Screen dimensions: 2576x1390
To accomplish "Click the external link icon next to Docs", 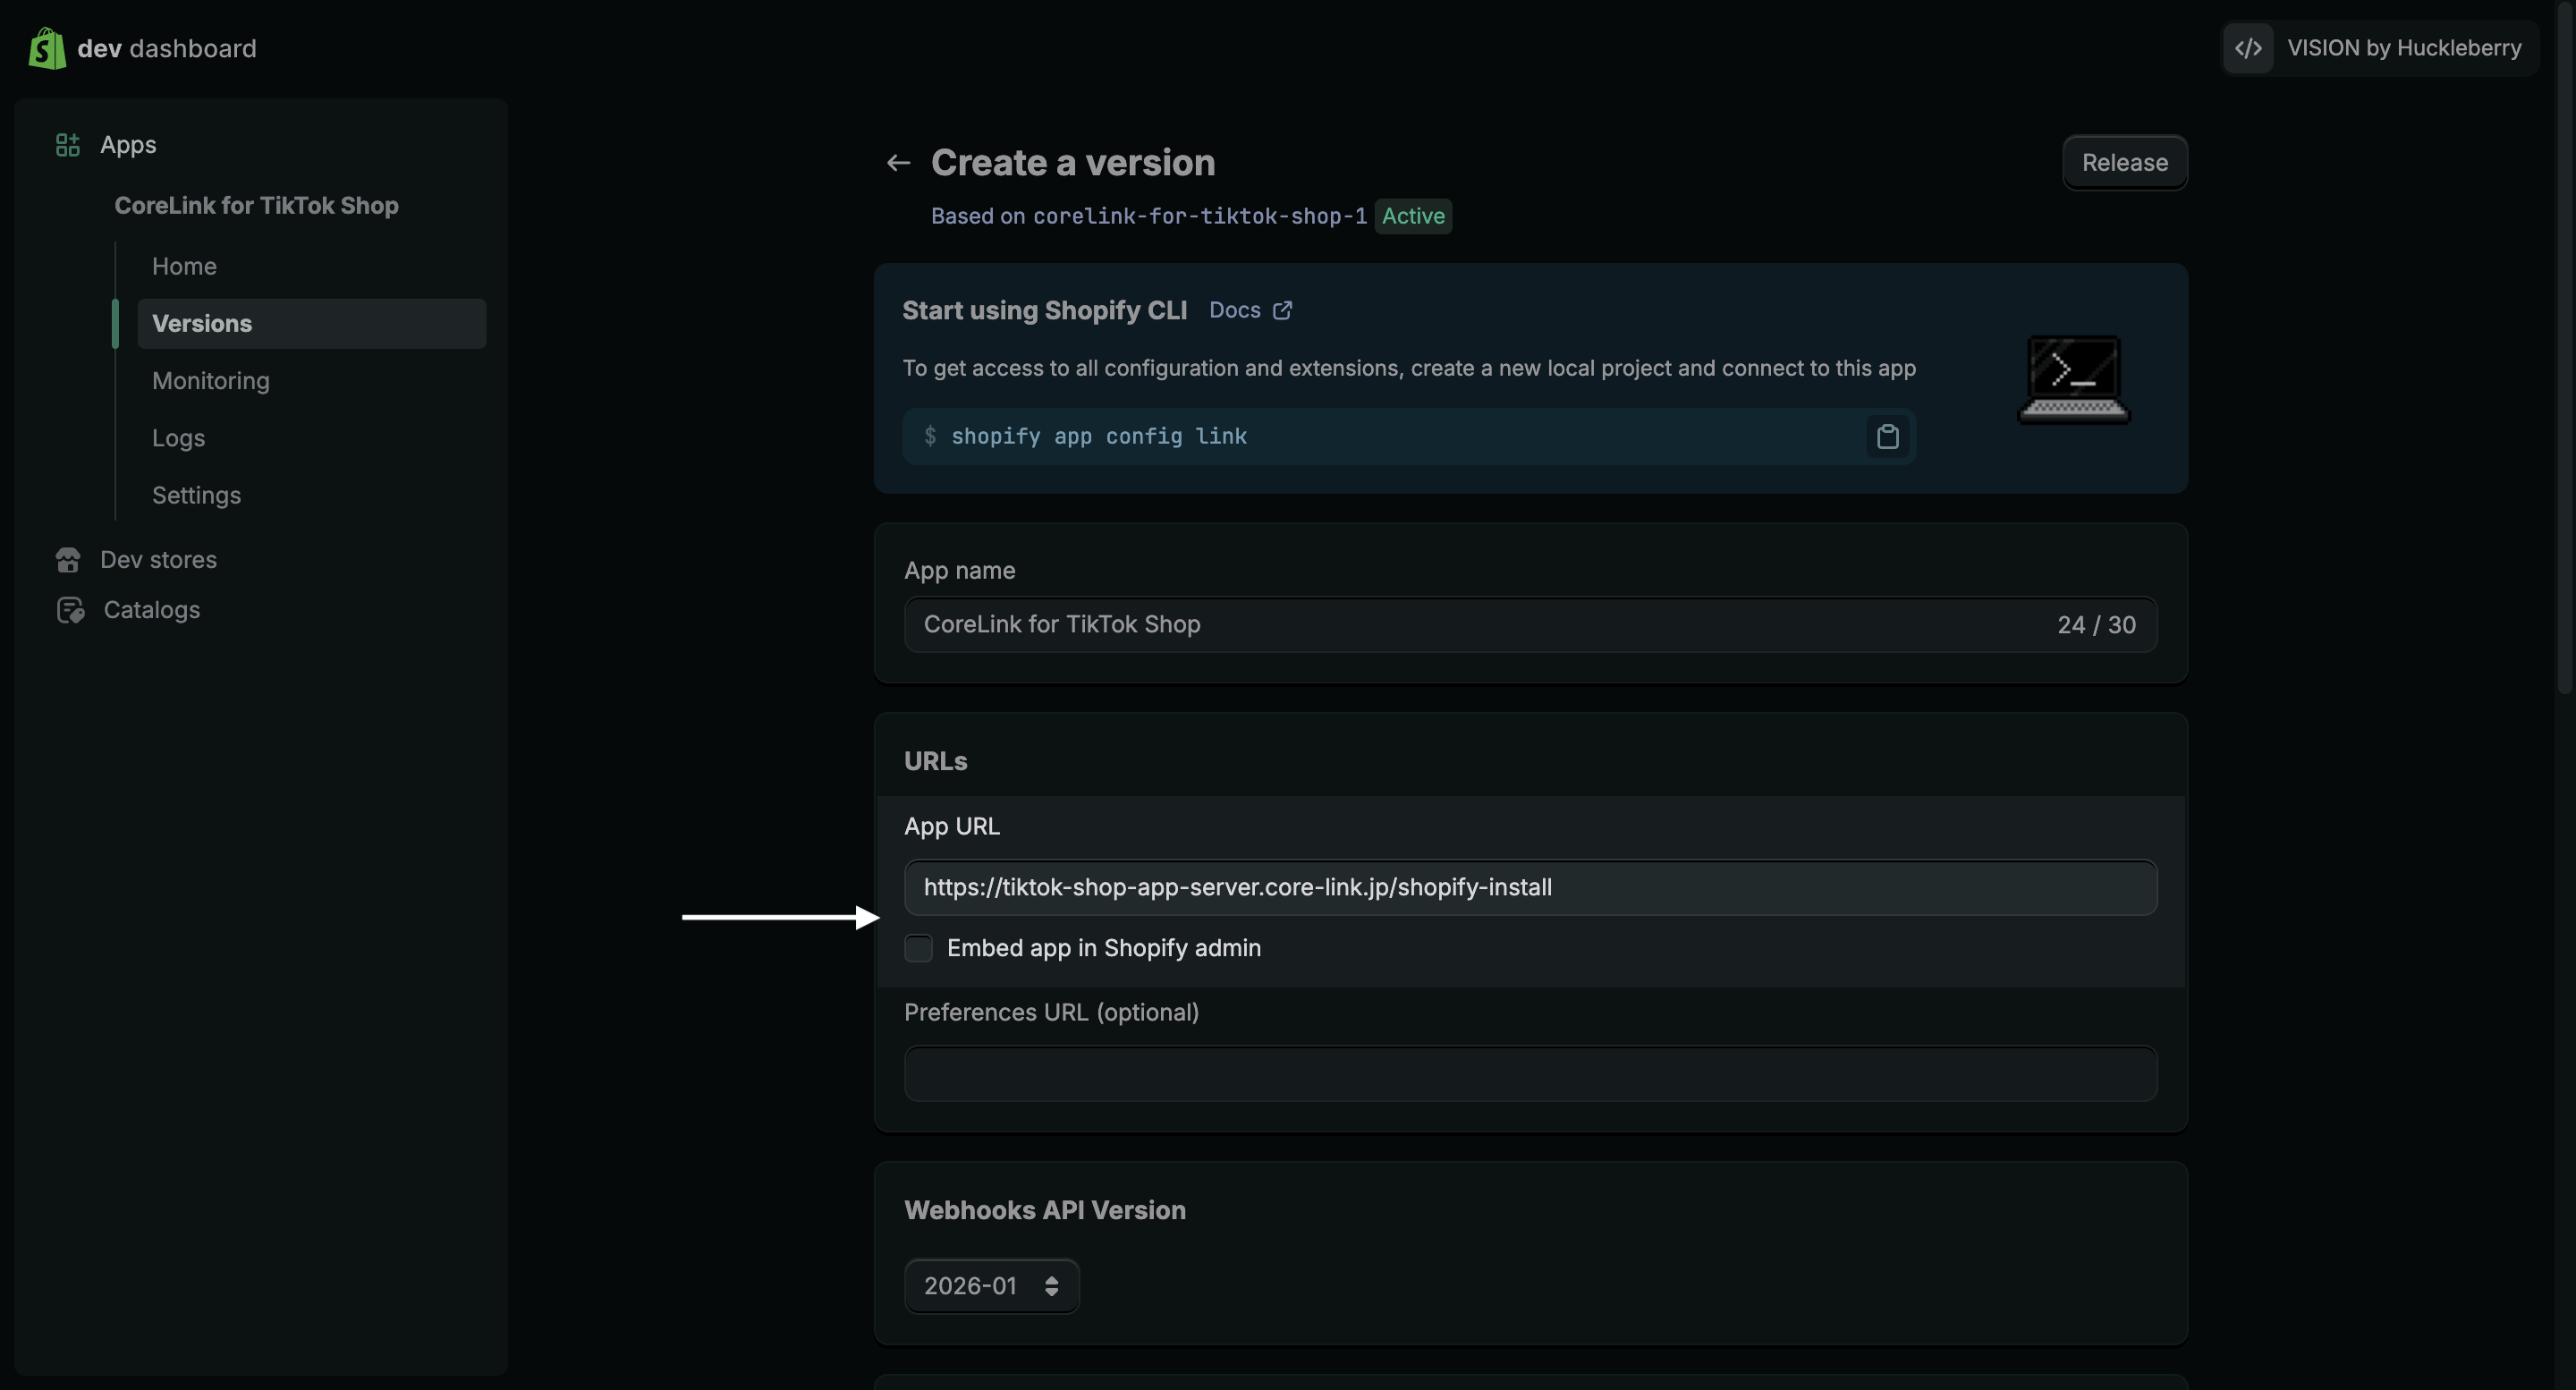I will pos(1282,310).
